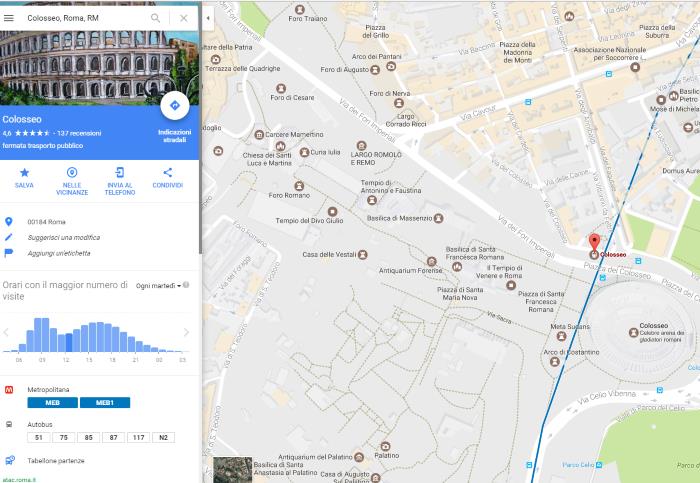This screenshot has height=483, width=700.
Task: Click Suggerisci una modifica
Action: (63, 237)
